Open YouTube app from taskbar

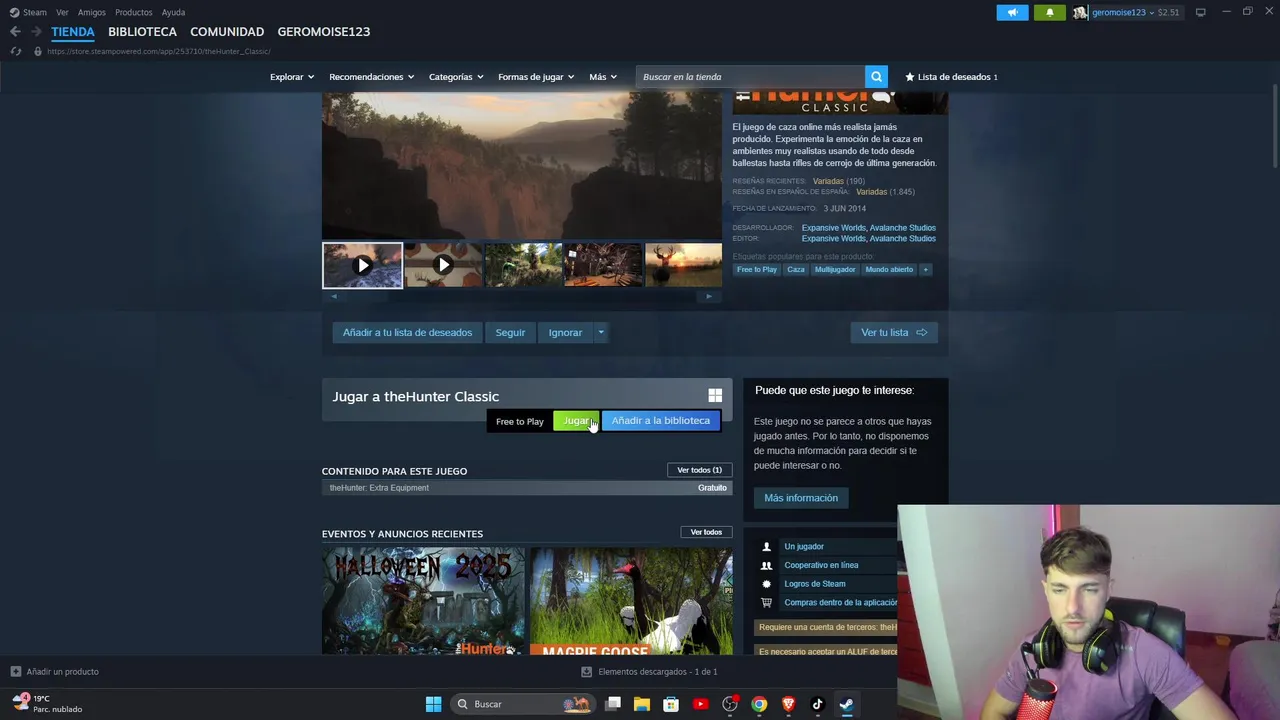[x=700, y=704]
